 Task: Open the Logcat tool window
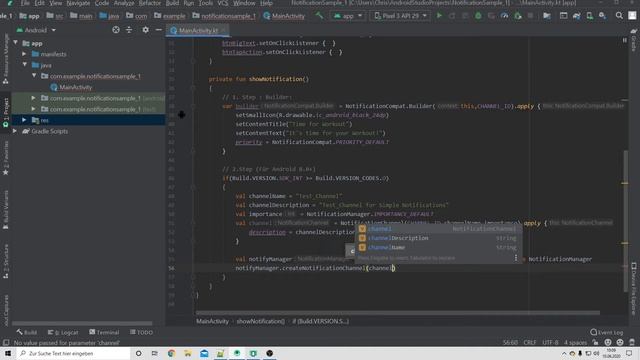(63, 332)
